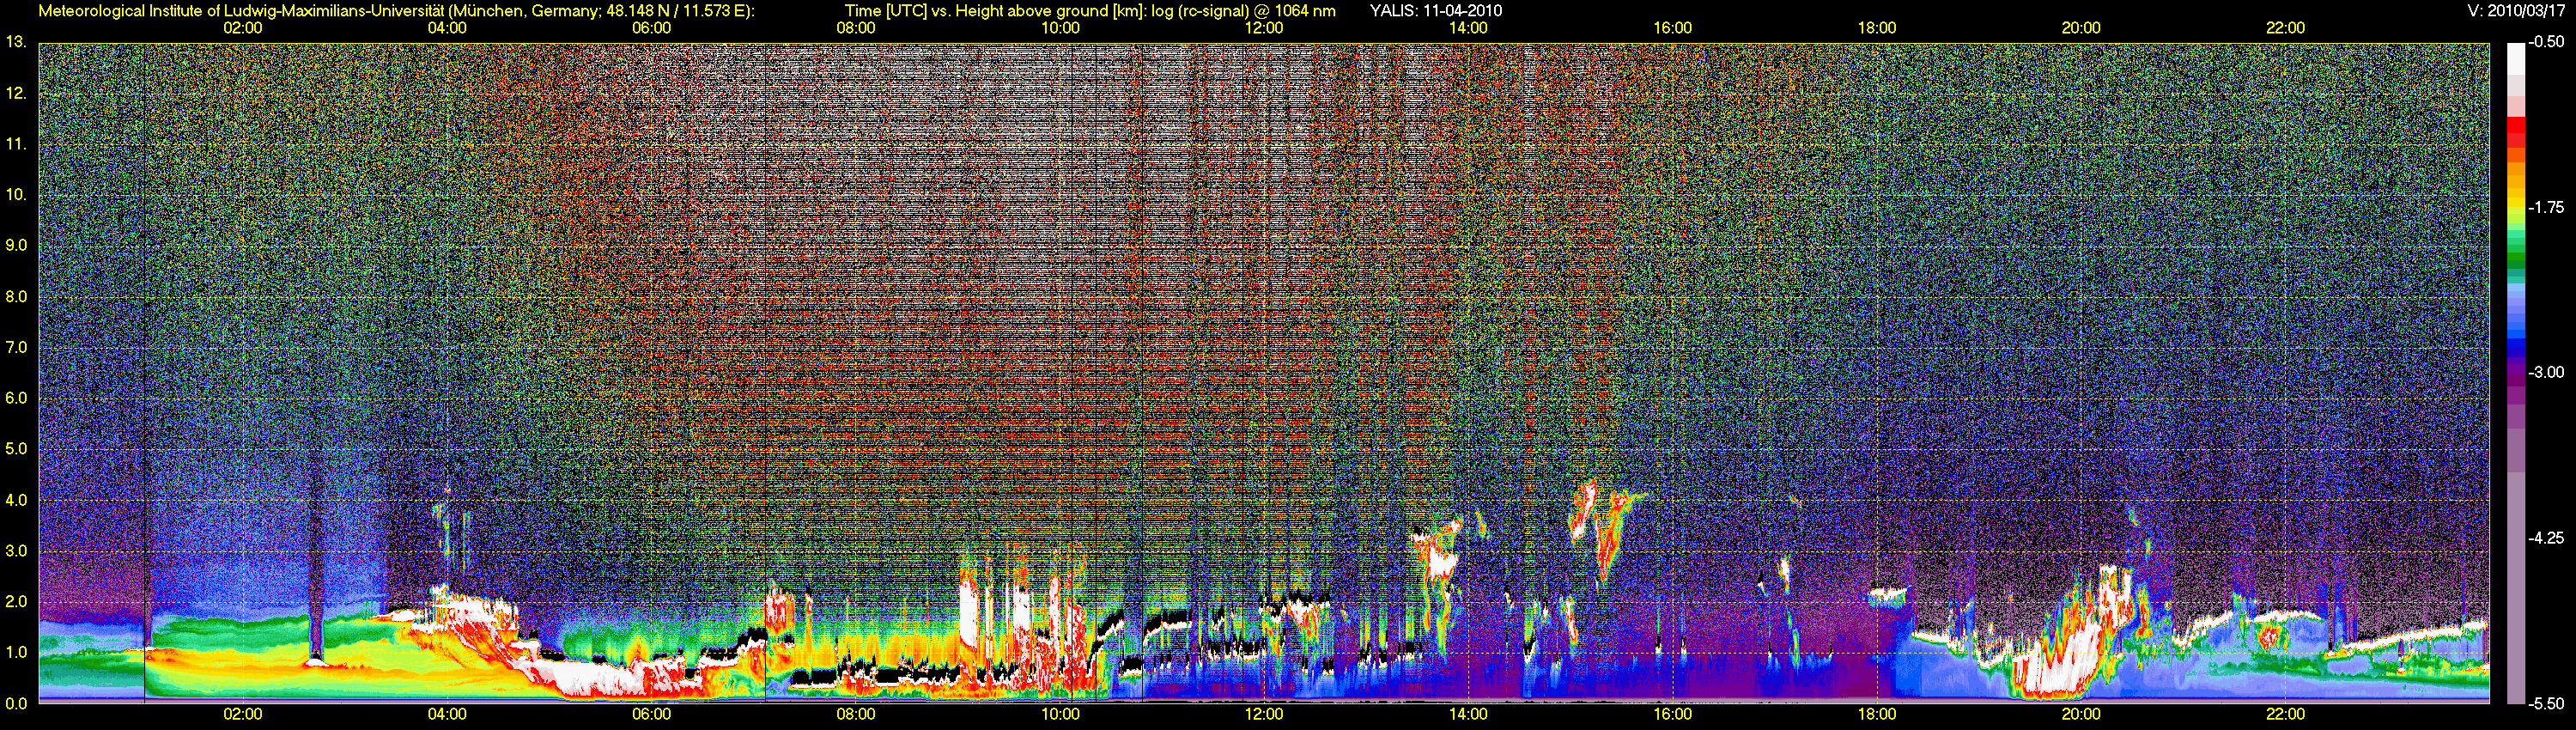This screenshot has width=2576, height=730.
Task: Click the 02:00 label on top time axis
Action: click(243, 28)
